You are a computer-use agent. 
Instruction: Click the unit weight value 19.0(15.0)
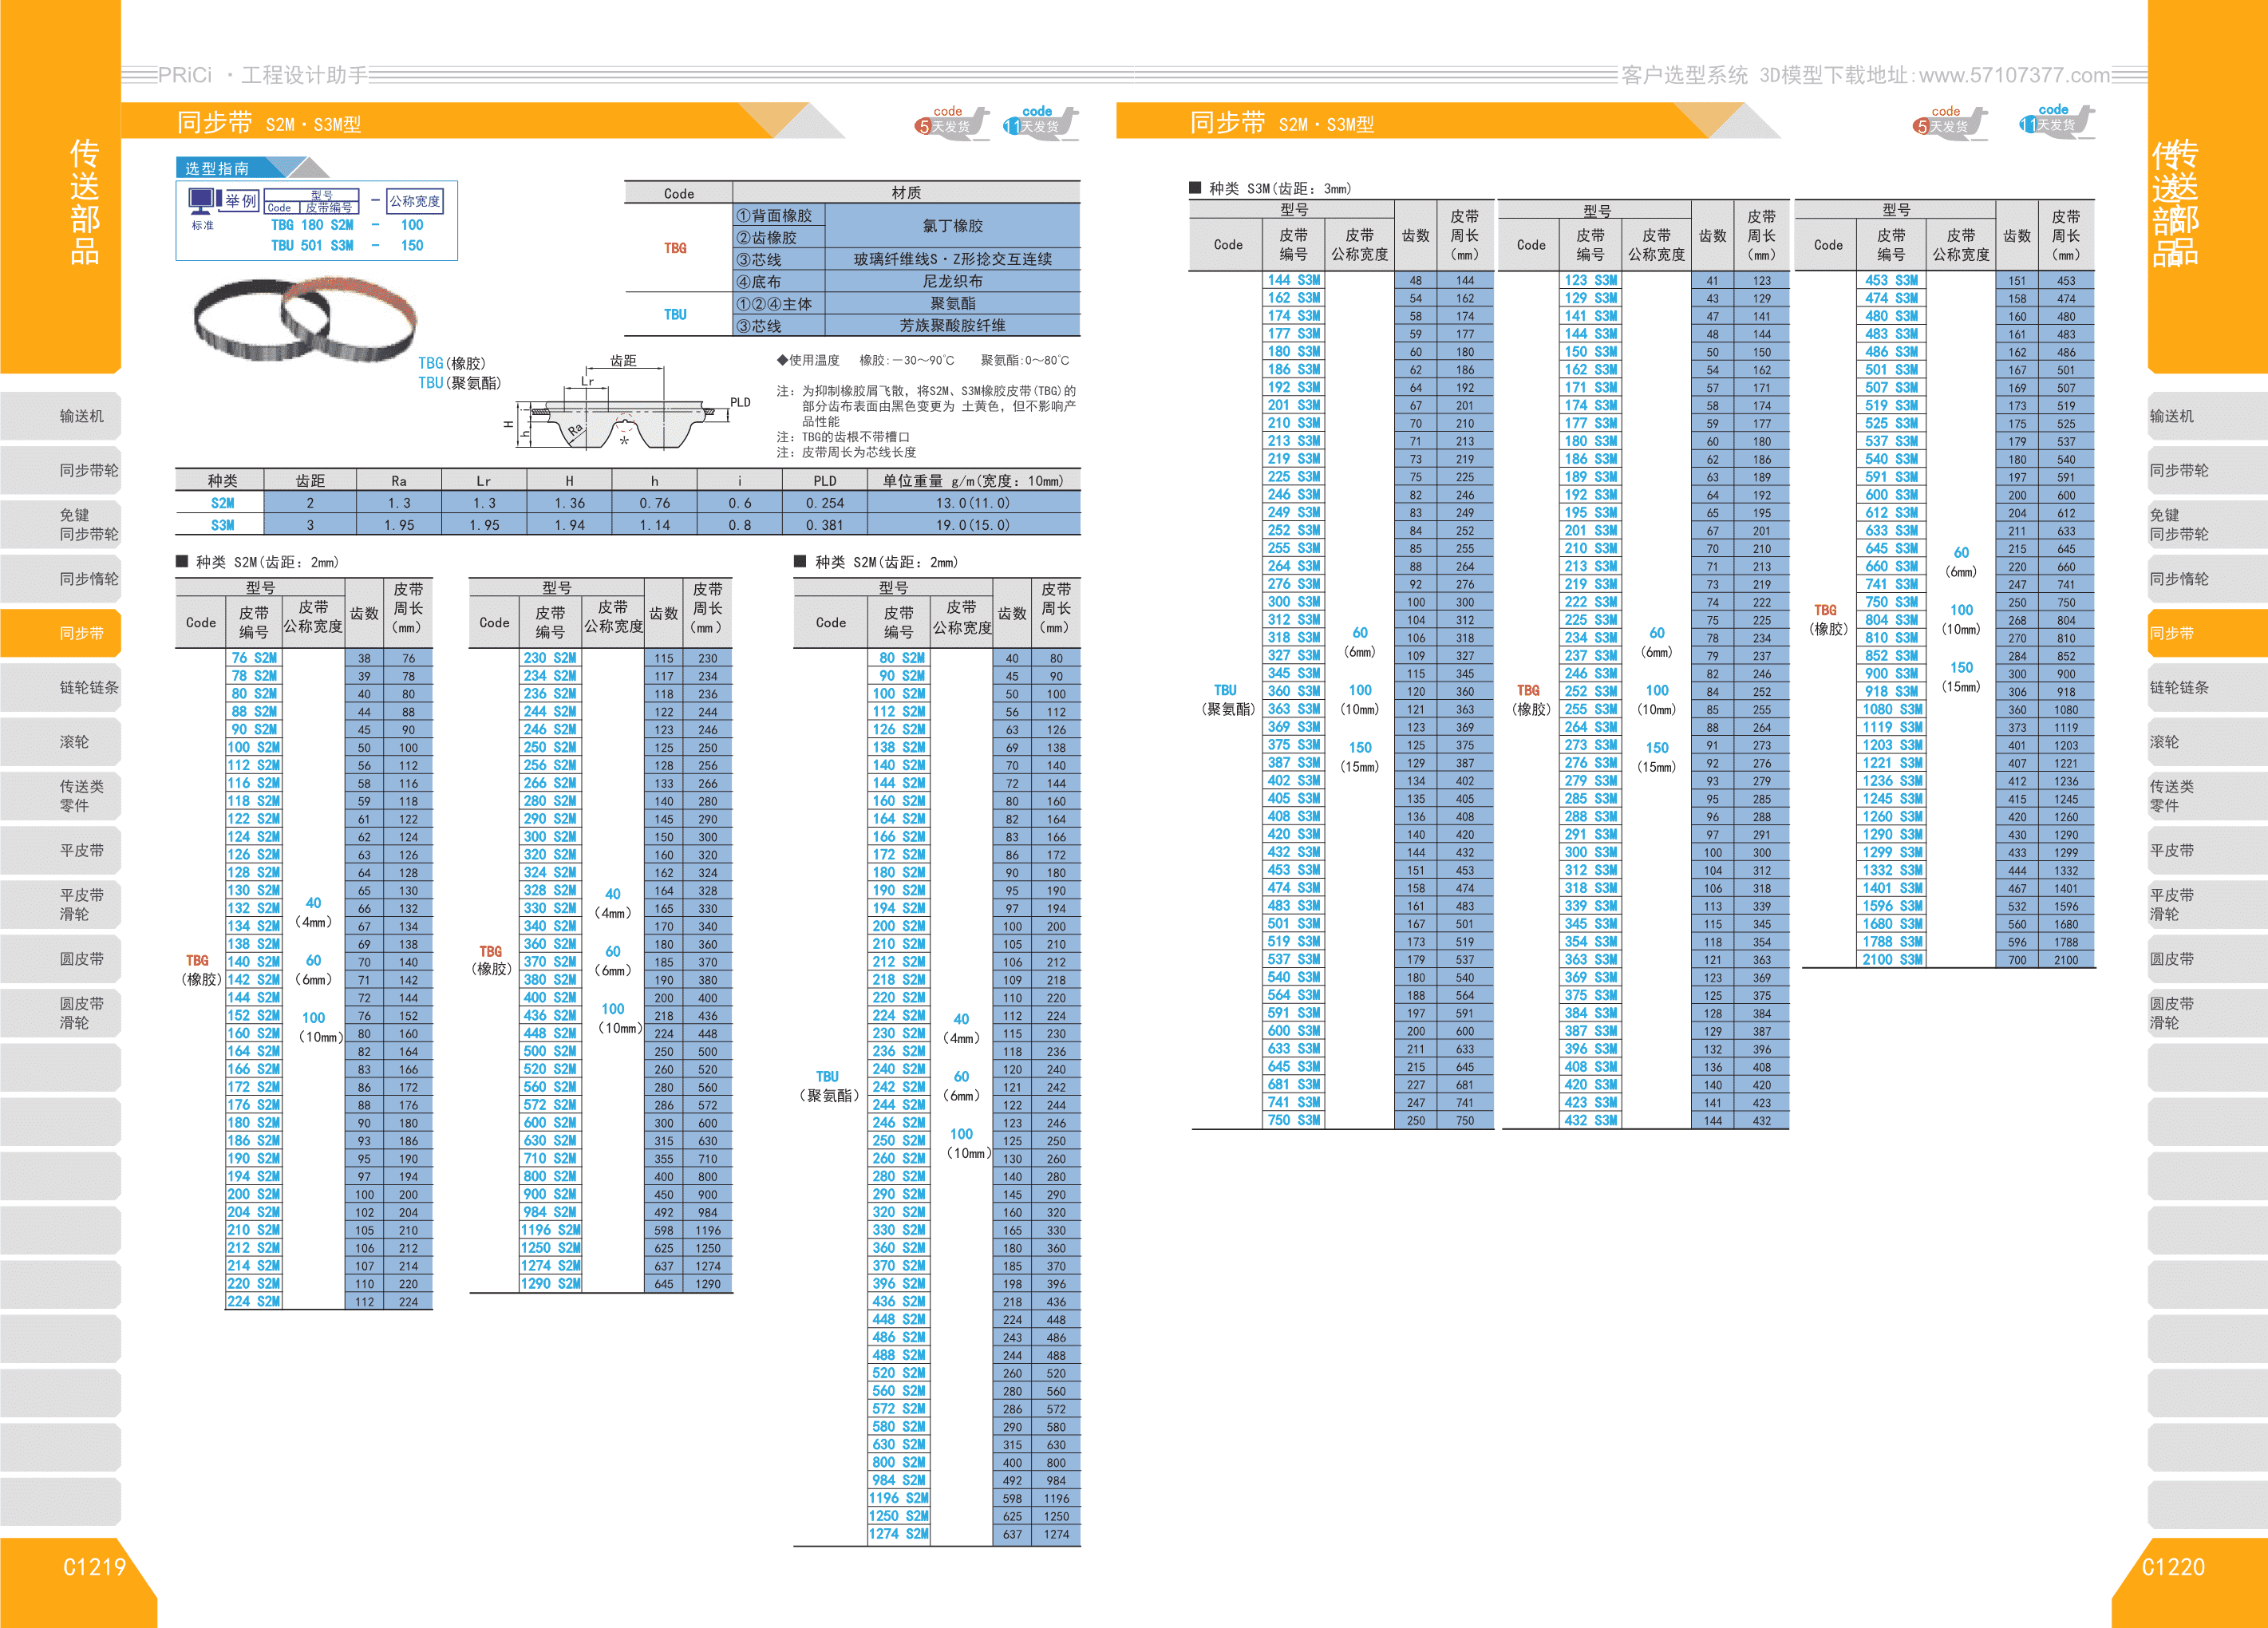(x=973, y=525)
